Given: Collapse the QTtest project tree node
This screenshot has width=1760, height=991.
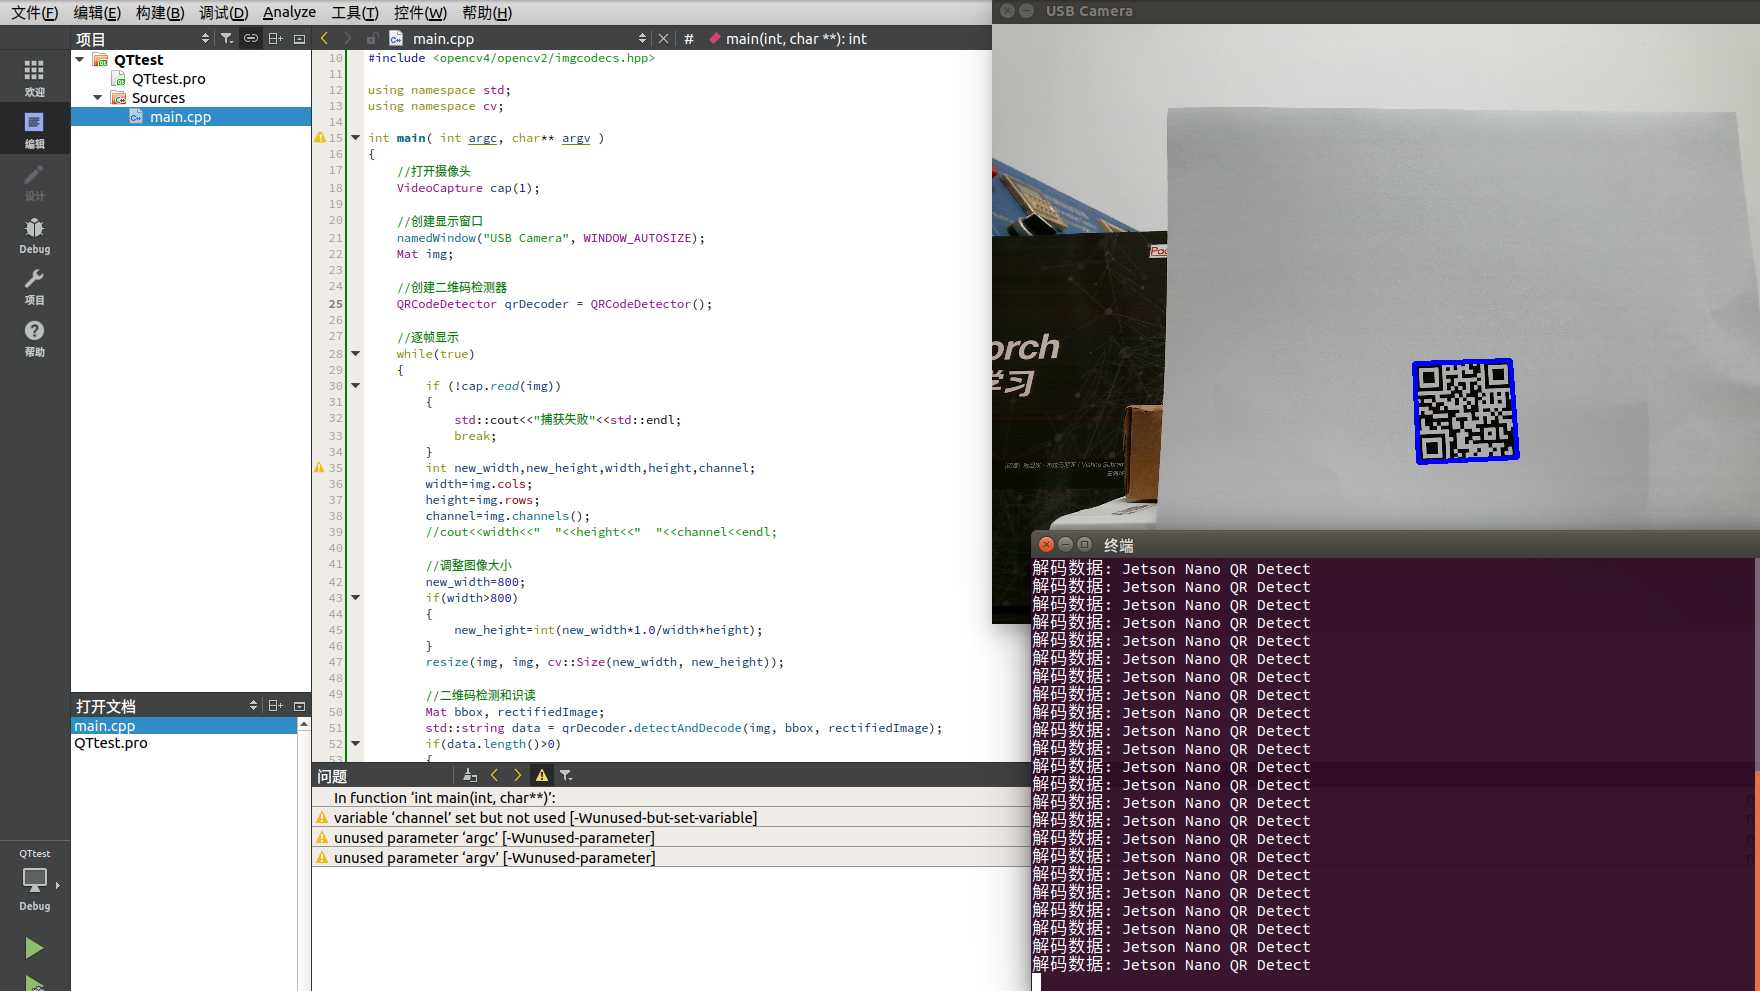Looking at the screenshot, I should pyautogui.click(x=80, y=60).
